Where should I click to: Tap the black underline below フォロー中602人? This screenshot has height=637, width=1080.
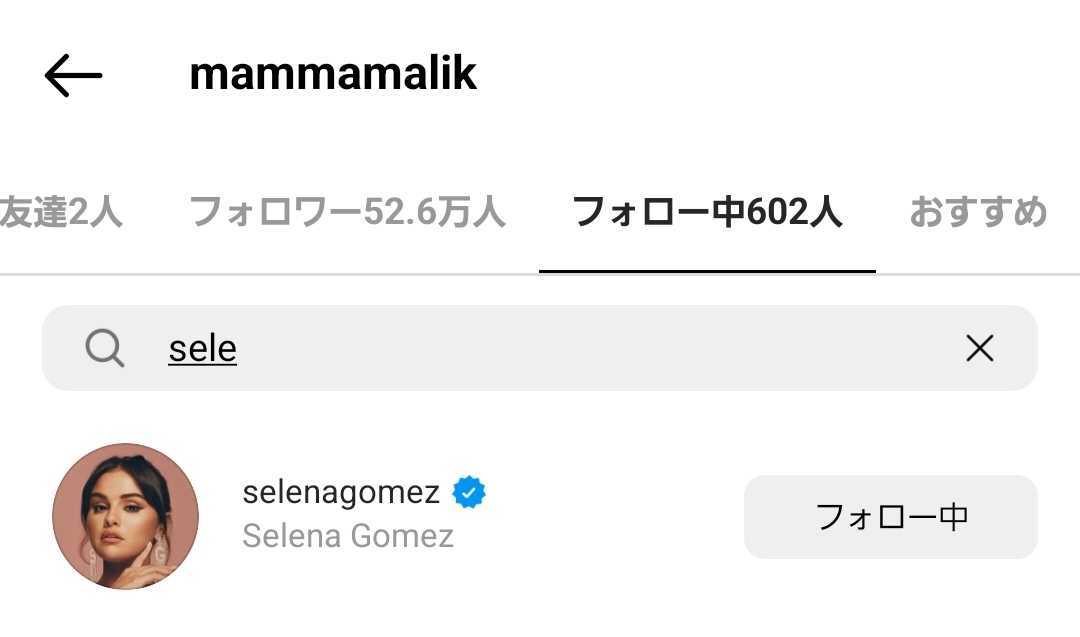(707, 271)
